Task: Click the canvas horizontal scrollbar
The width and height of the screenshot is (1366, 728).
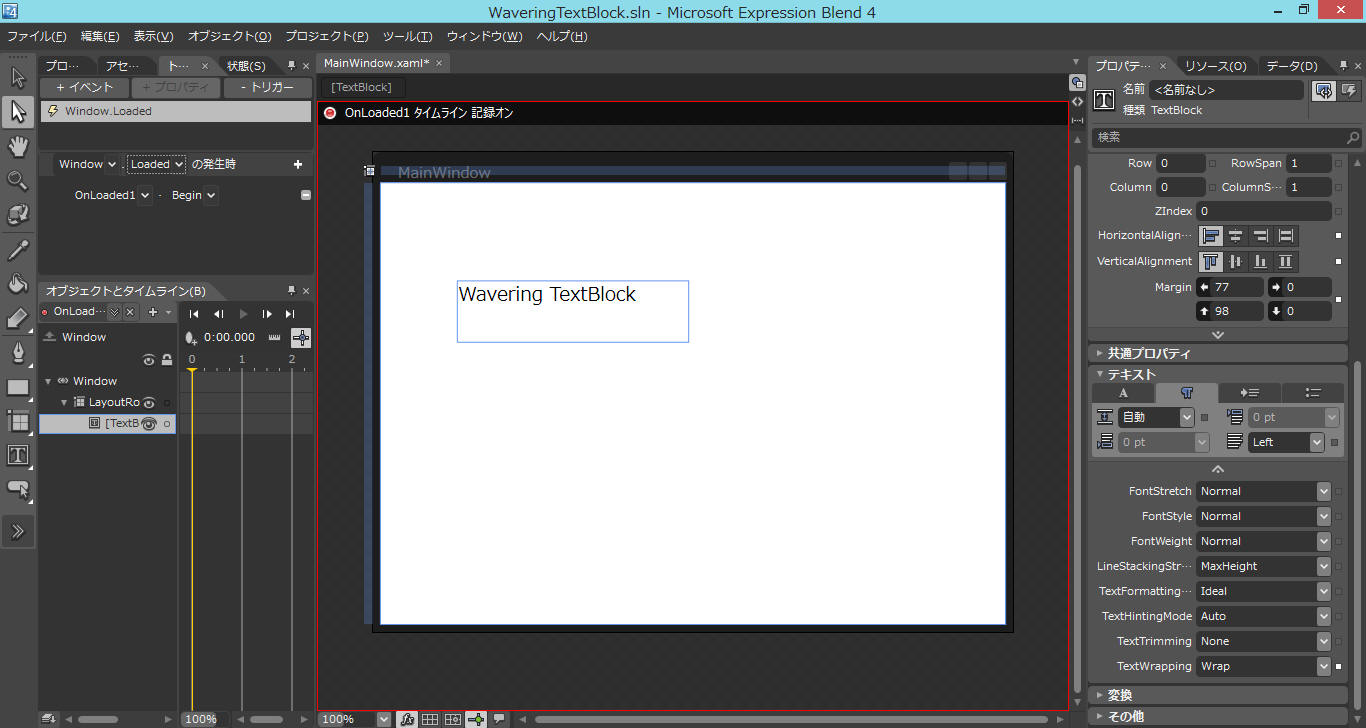Action: click(x=790, y=719)
